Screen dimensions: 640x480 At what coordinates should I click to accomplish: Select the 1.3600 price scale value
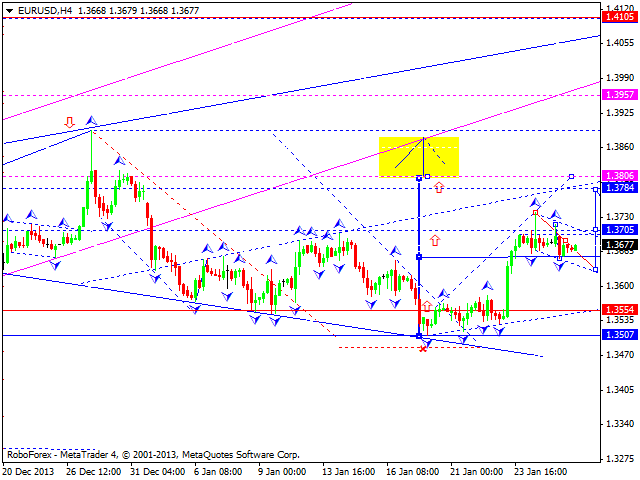[x=620, y=285]
